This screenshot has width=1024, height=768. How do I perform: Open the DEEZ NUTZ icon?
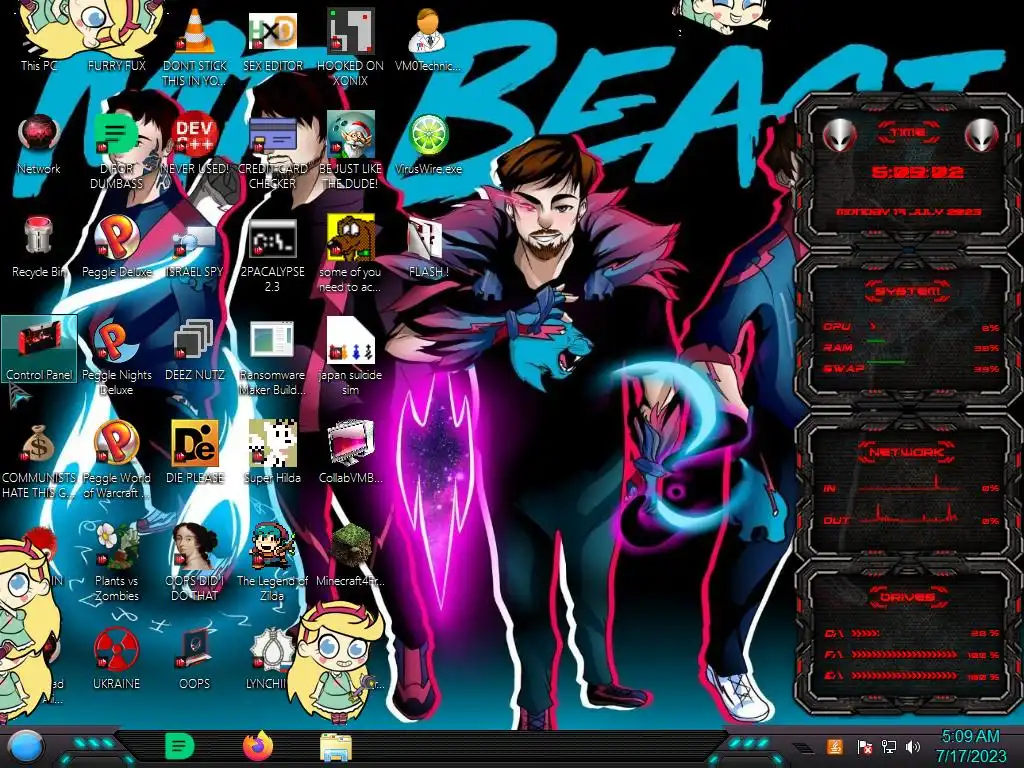pos(195,350)
